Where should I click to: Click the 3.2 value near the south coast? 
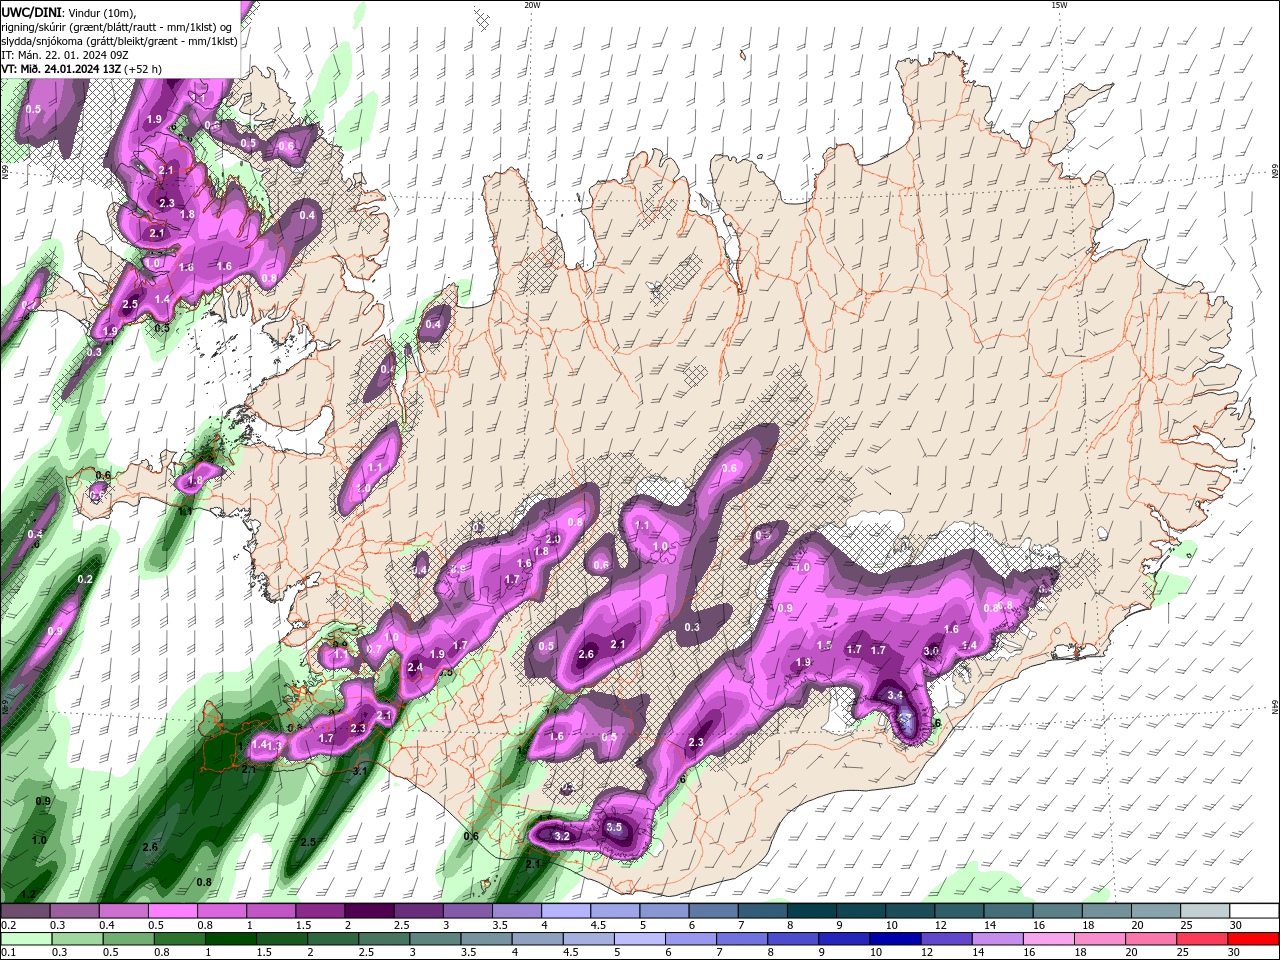(562, 836)
